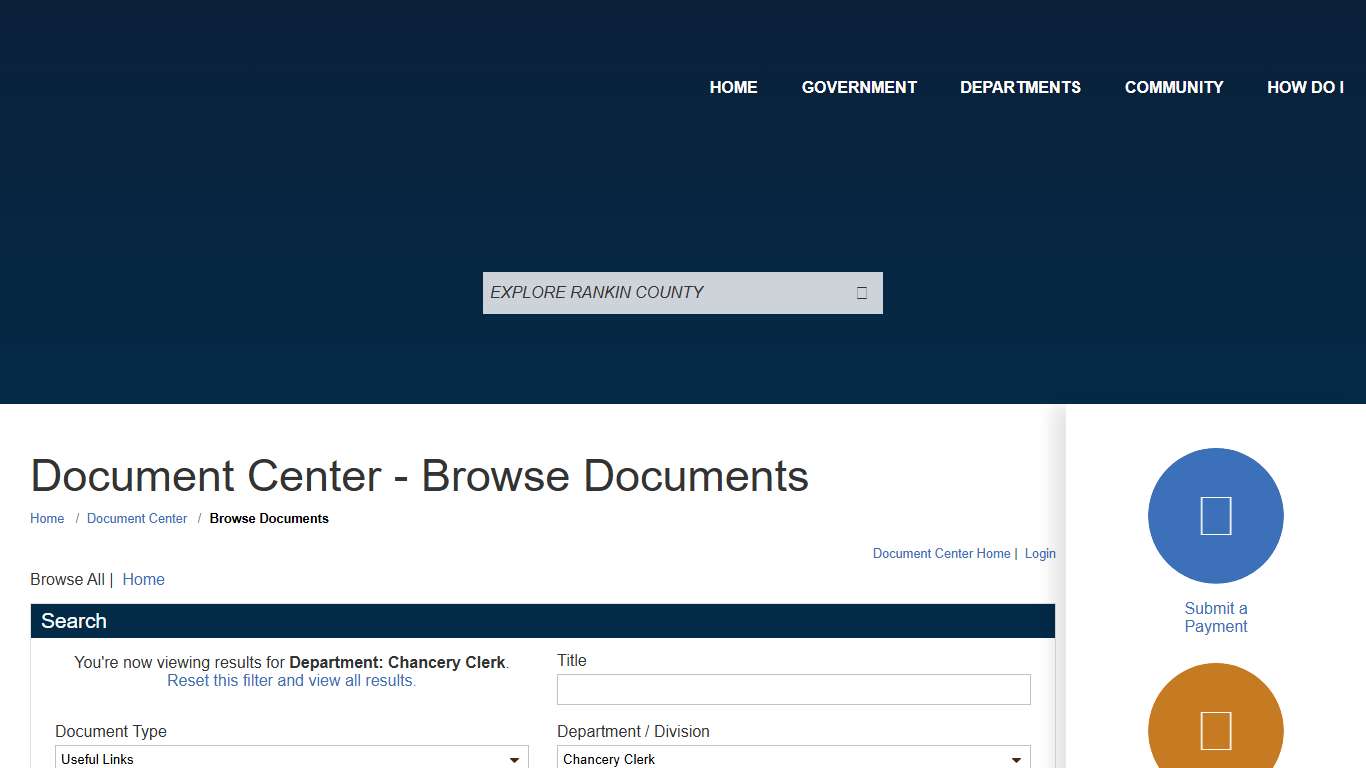
Task: Open the GOVERNMENT menu
Action: (859, 87)
